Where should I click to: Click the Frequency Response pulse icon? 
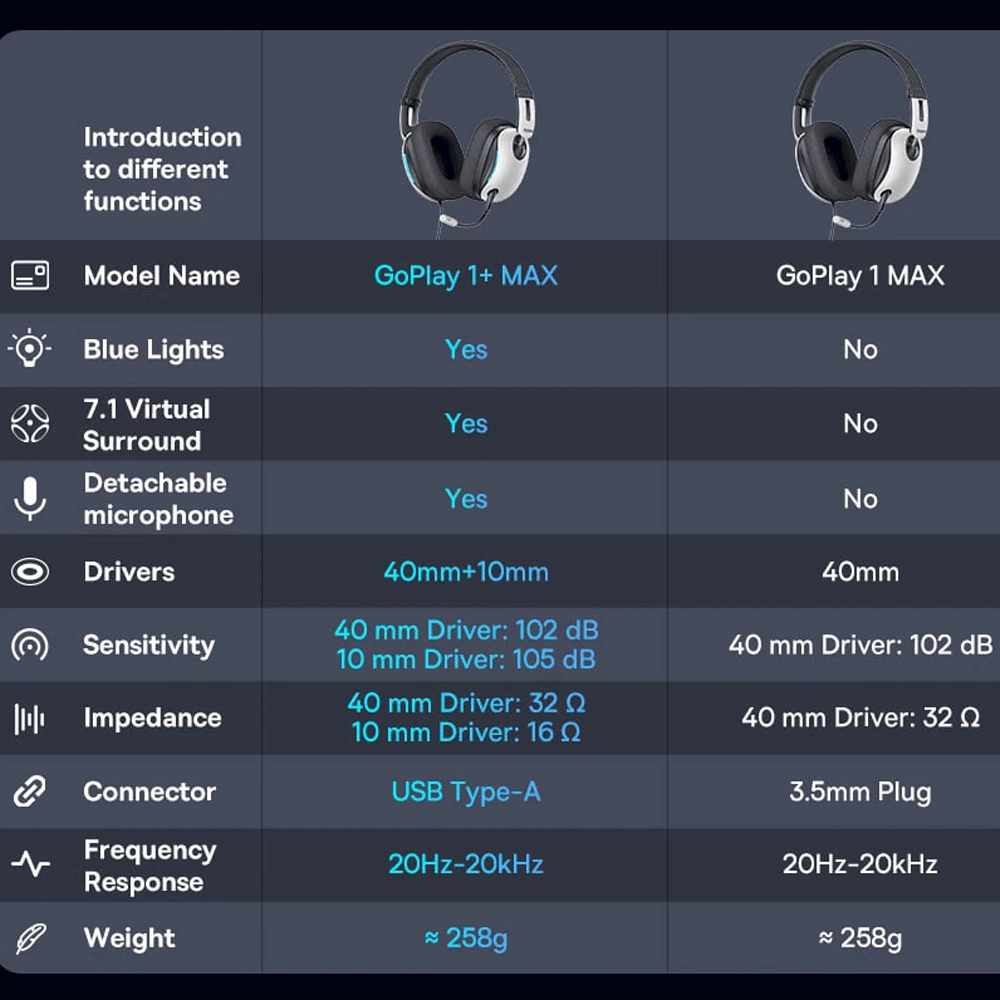[30, 865]
